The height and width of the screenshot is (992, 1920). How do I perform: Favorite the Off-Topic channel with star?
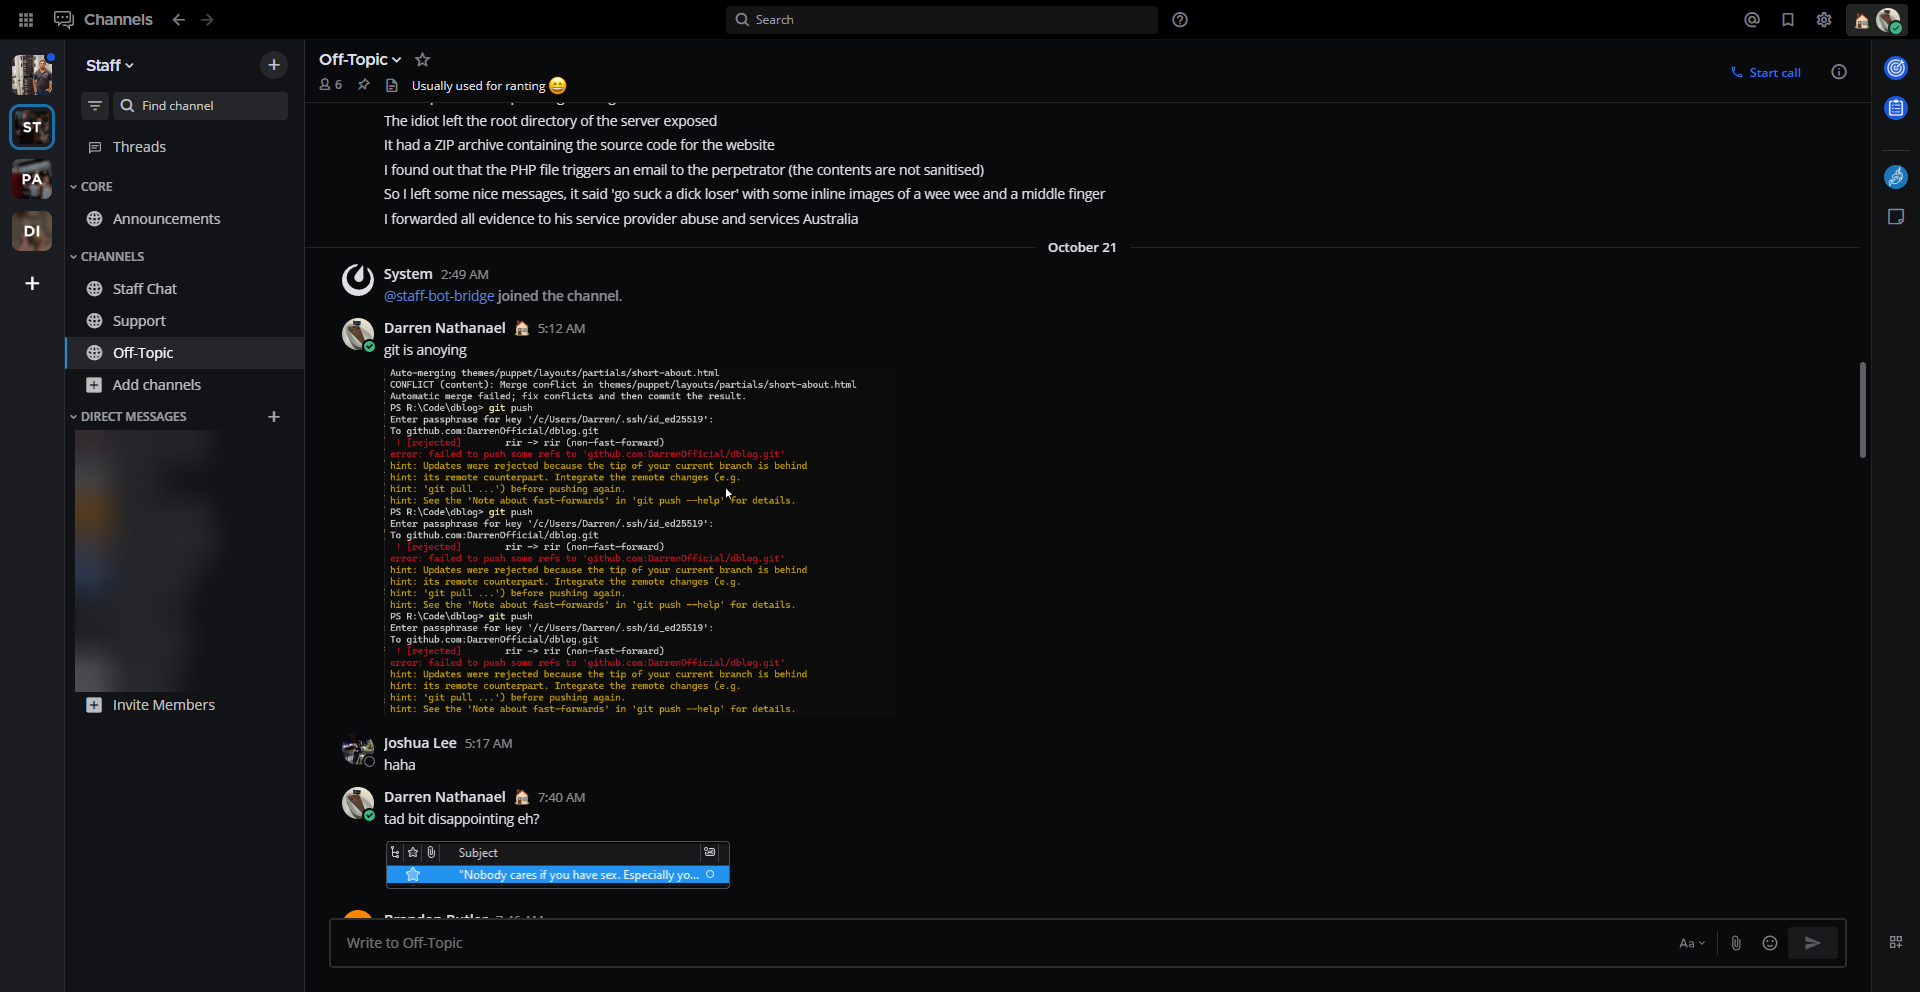tap(423, 60)
